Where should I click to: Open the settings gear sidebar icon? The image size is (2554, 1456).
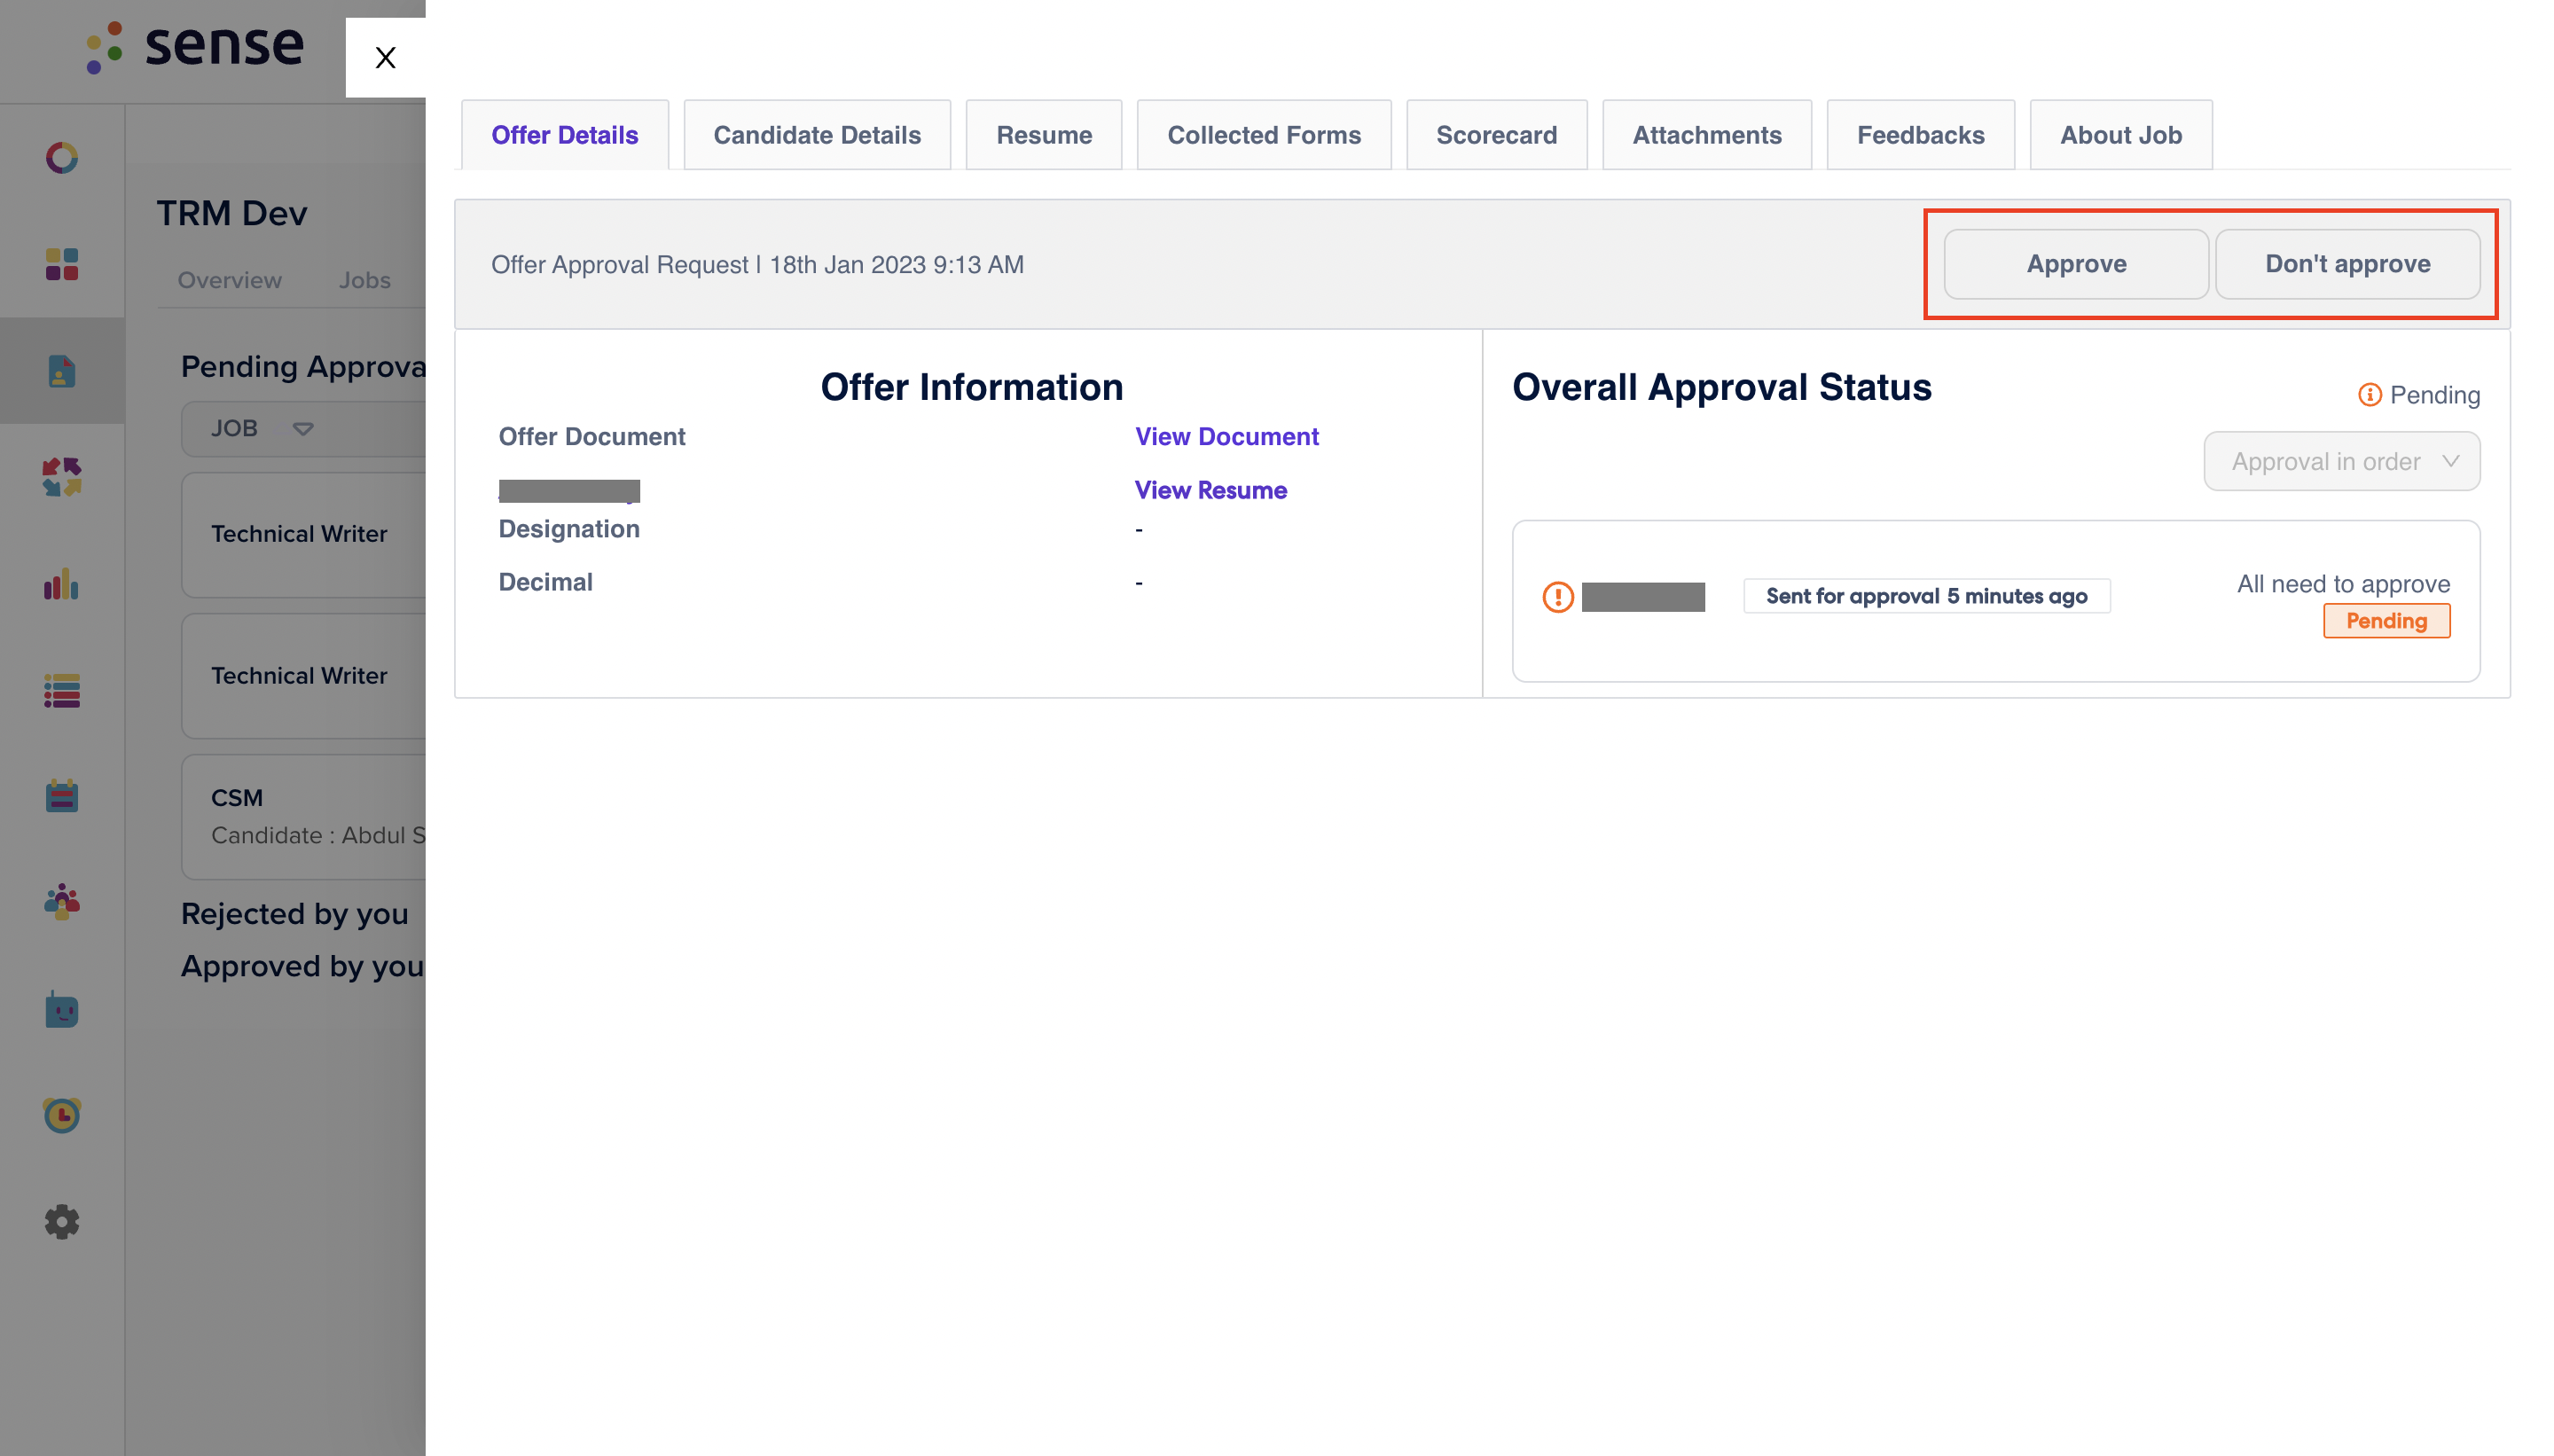click(62, 1221)
